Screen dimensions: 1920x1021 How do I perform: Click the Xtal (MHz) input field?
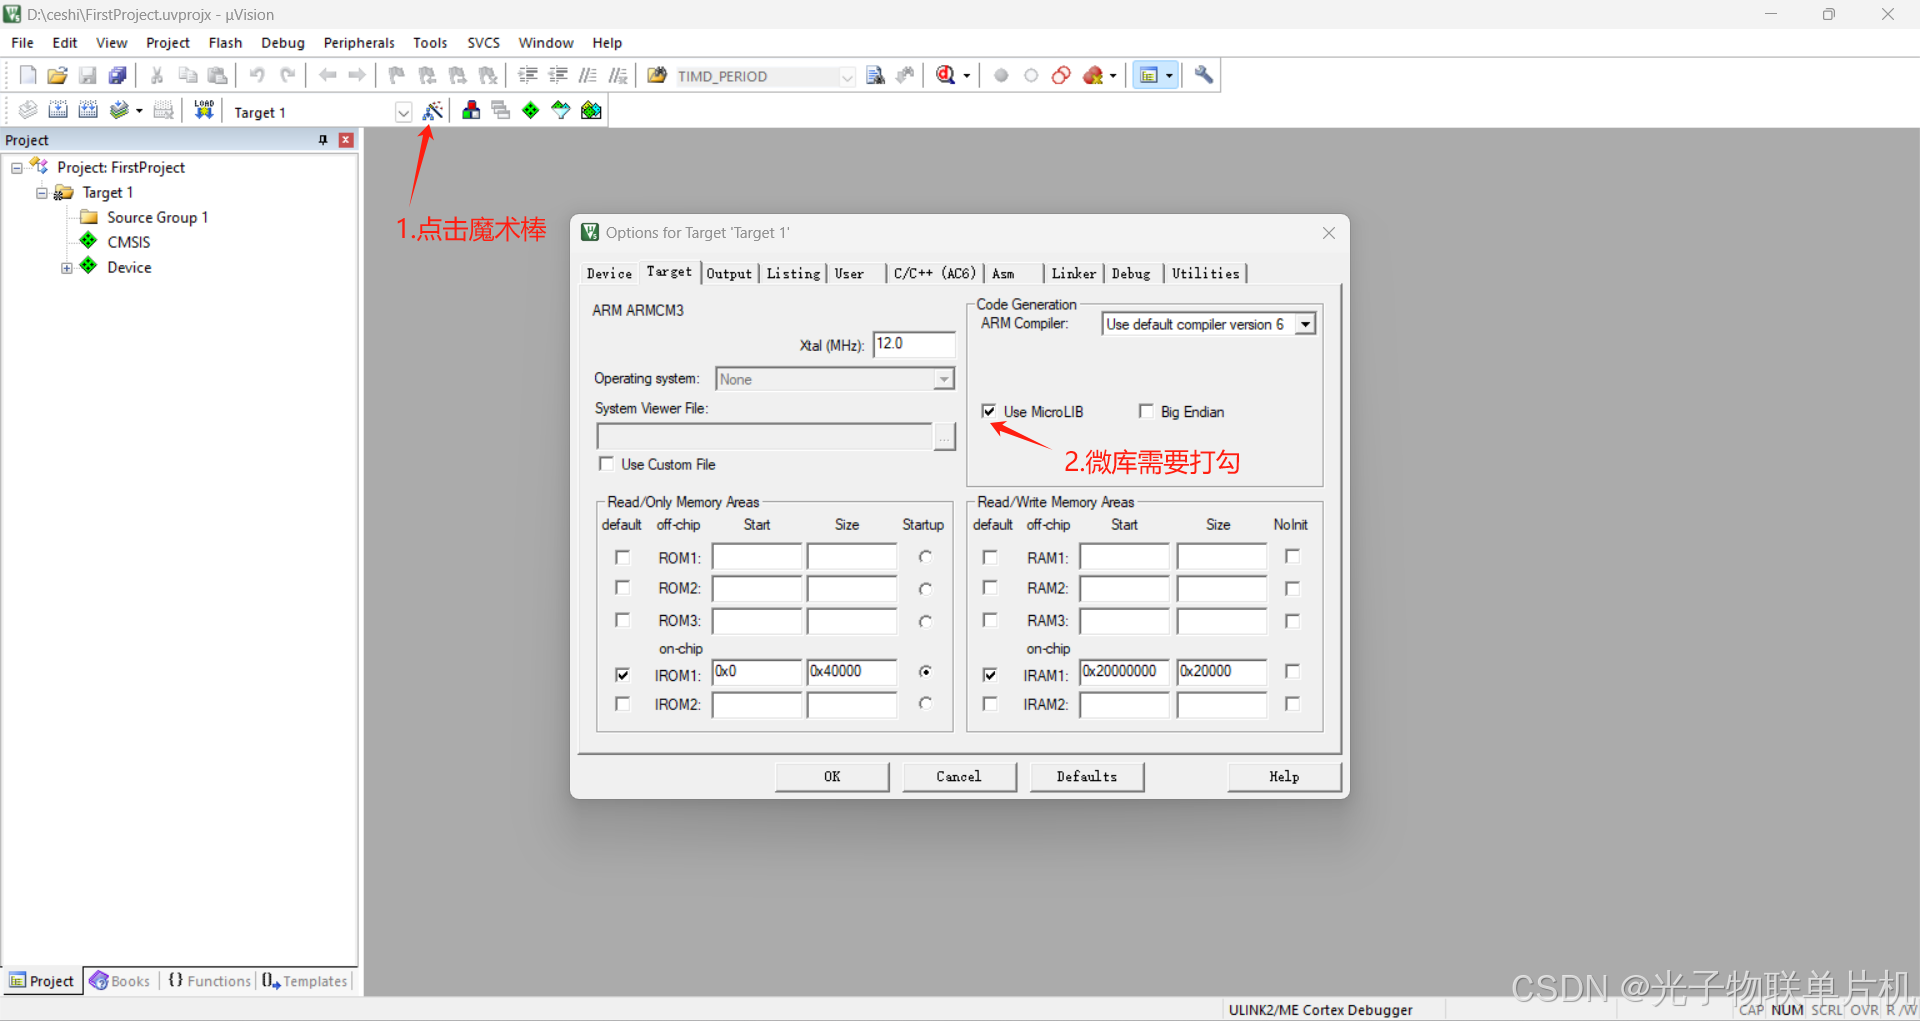coord(914,344)
